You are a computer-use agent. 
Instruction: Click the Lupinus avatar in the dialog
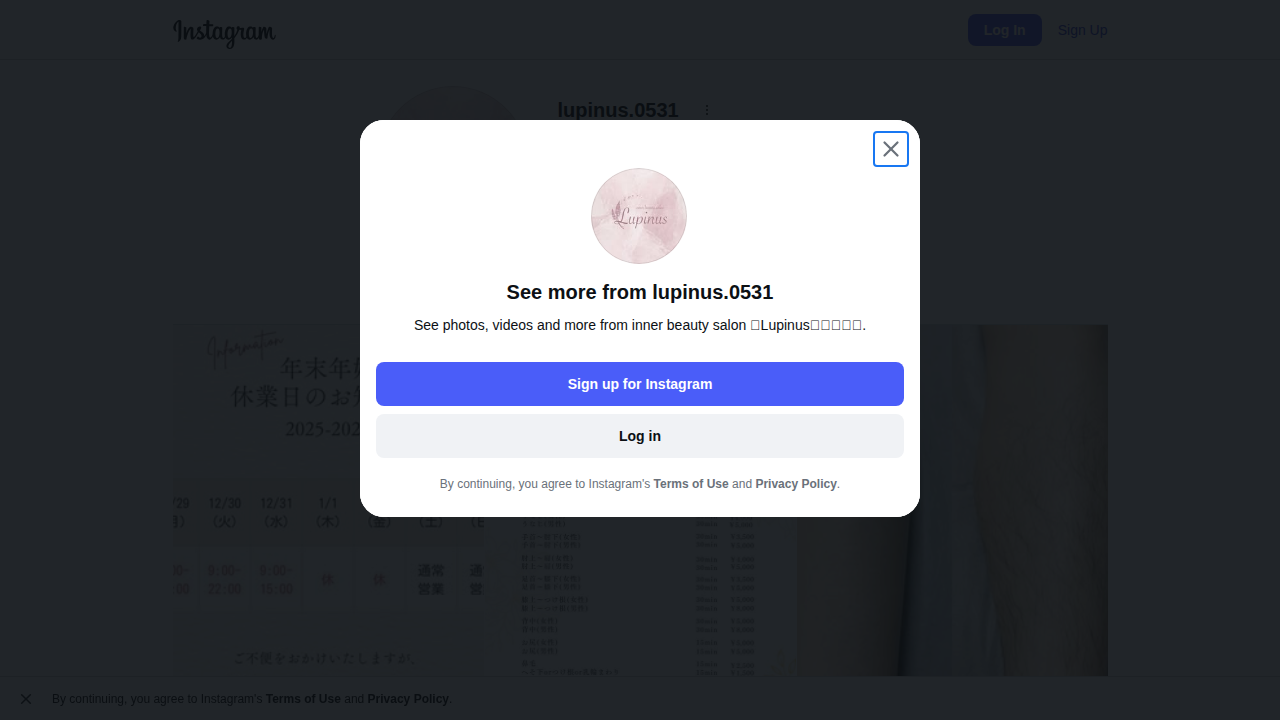point(639,216)
